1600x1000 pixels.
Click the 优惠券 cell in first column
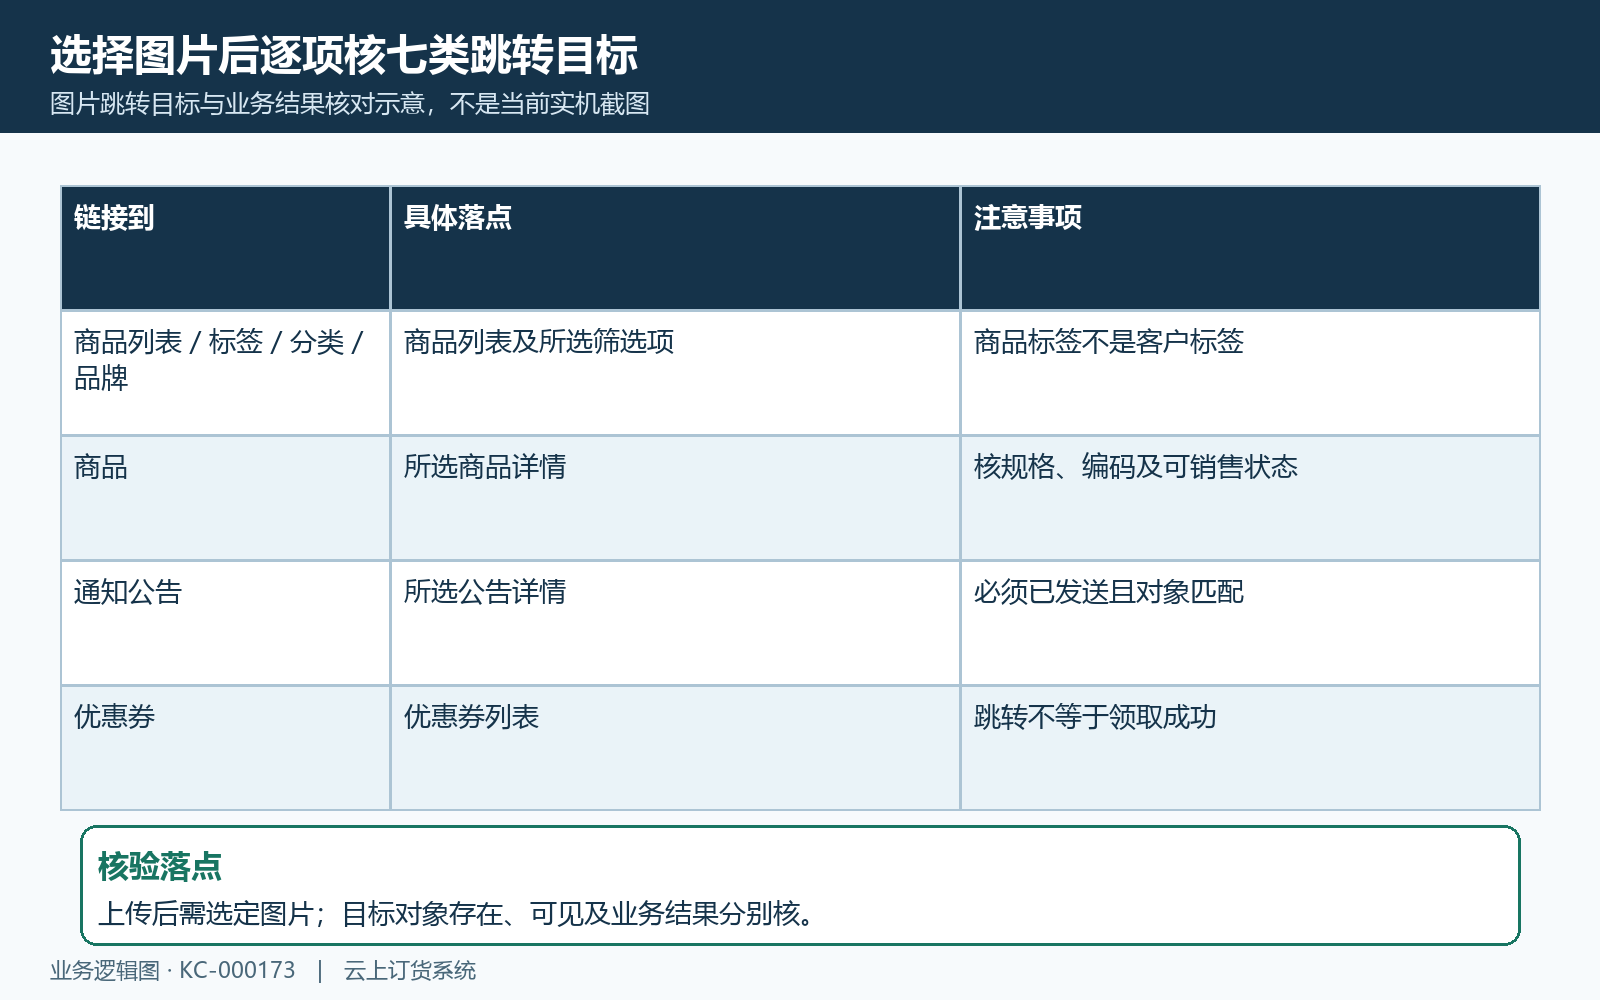tap(225, 748)
